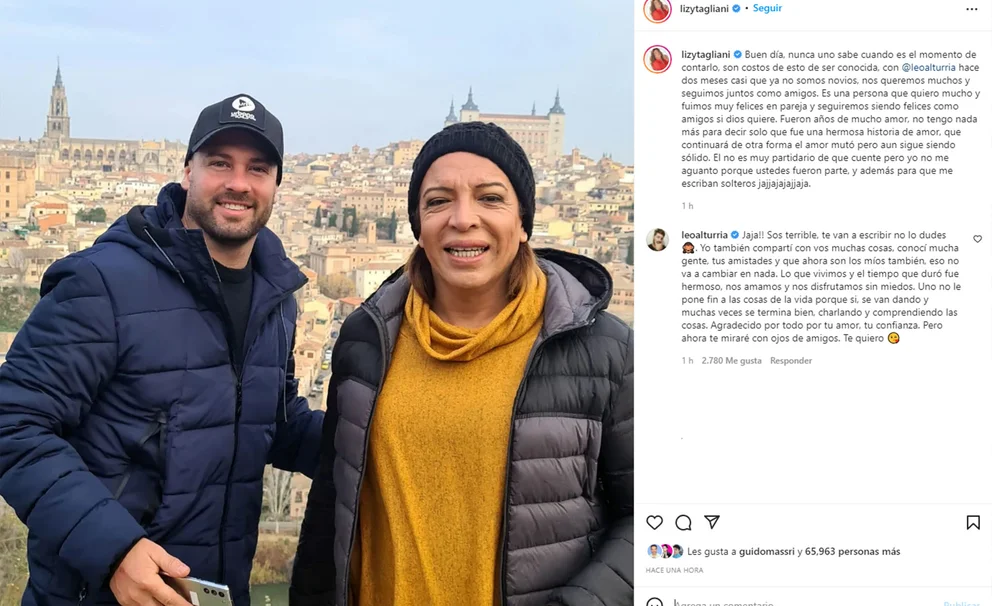Click the verified badge next to lizytagliani header
The image size is (992, 606).
pos(736,9)
